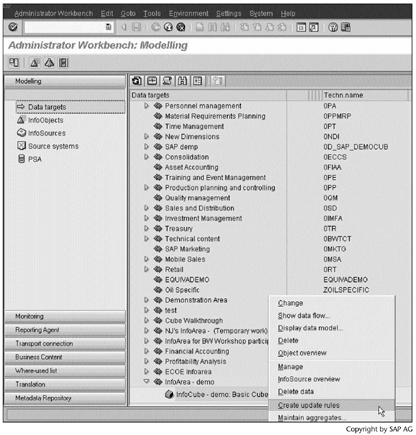Click the Cancel (X) toolbar icon
This screenshot has width=416, height=435.
point(181,27)
